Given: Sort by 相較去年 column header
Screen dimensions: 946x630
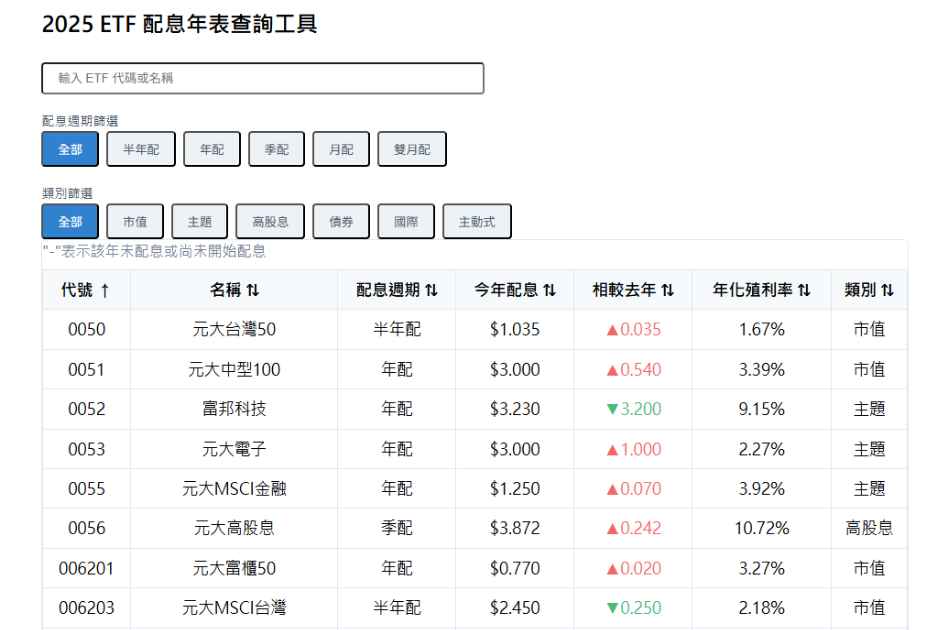Looking at the screenshot, I should 632,290.
